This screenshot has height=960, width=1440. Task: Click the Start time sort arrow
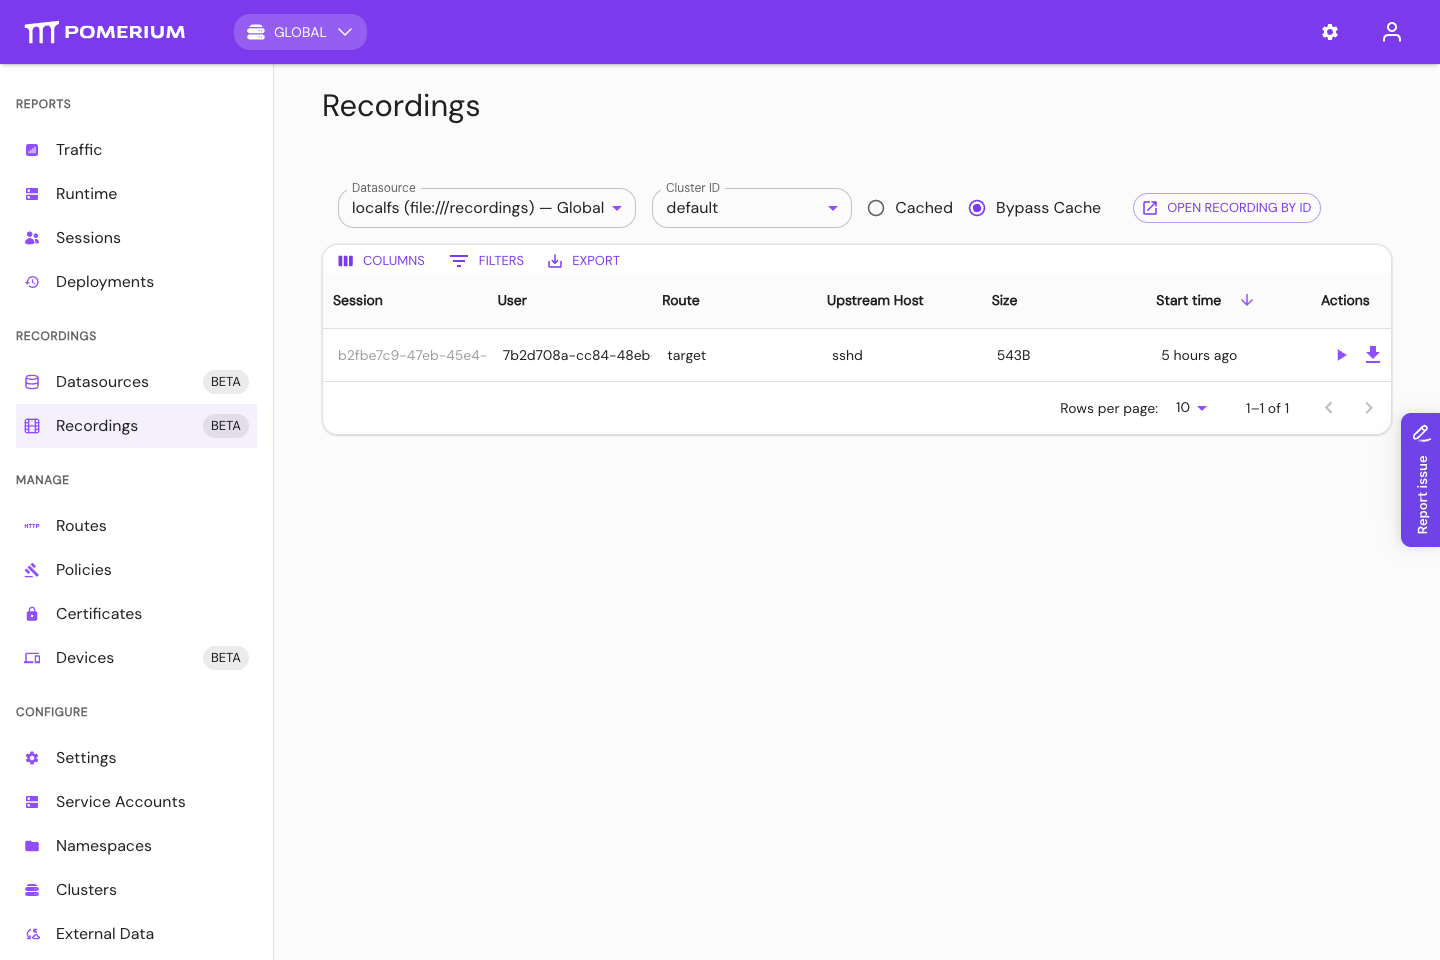(1247, 300)
